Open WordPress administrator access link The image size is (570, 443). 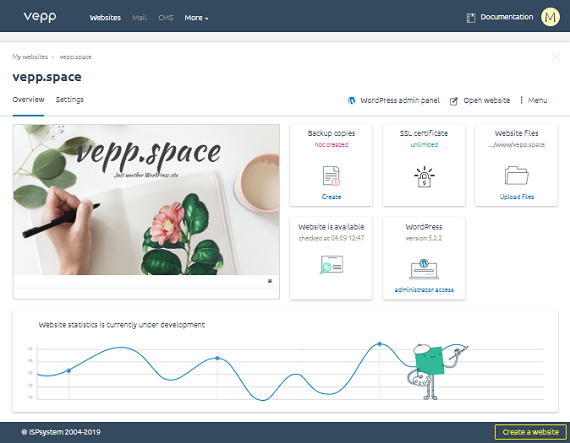tap(424, 290)
